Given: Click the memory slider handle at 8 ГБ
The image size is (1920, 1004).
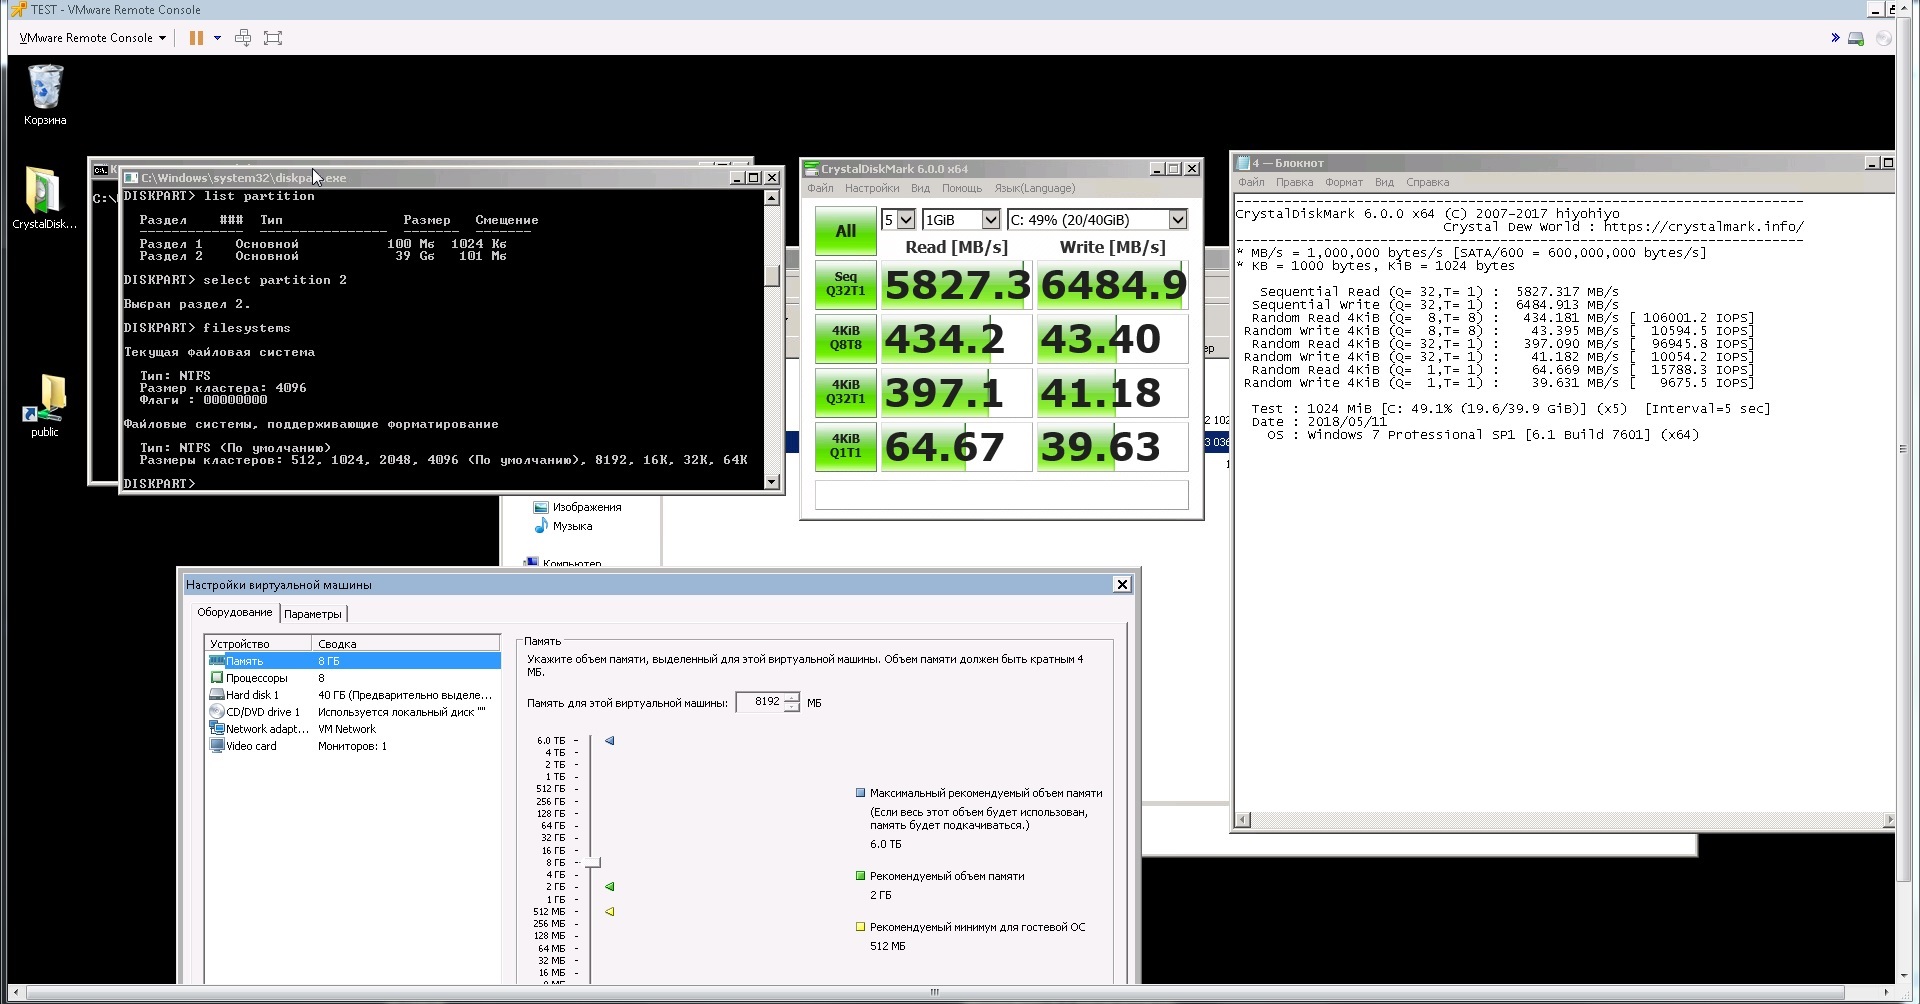Looking at the screenshot, I should [x=594, y=862].
